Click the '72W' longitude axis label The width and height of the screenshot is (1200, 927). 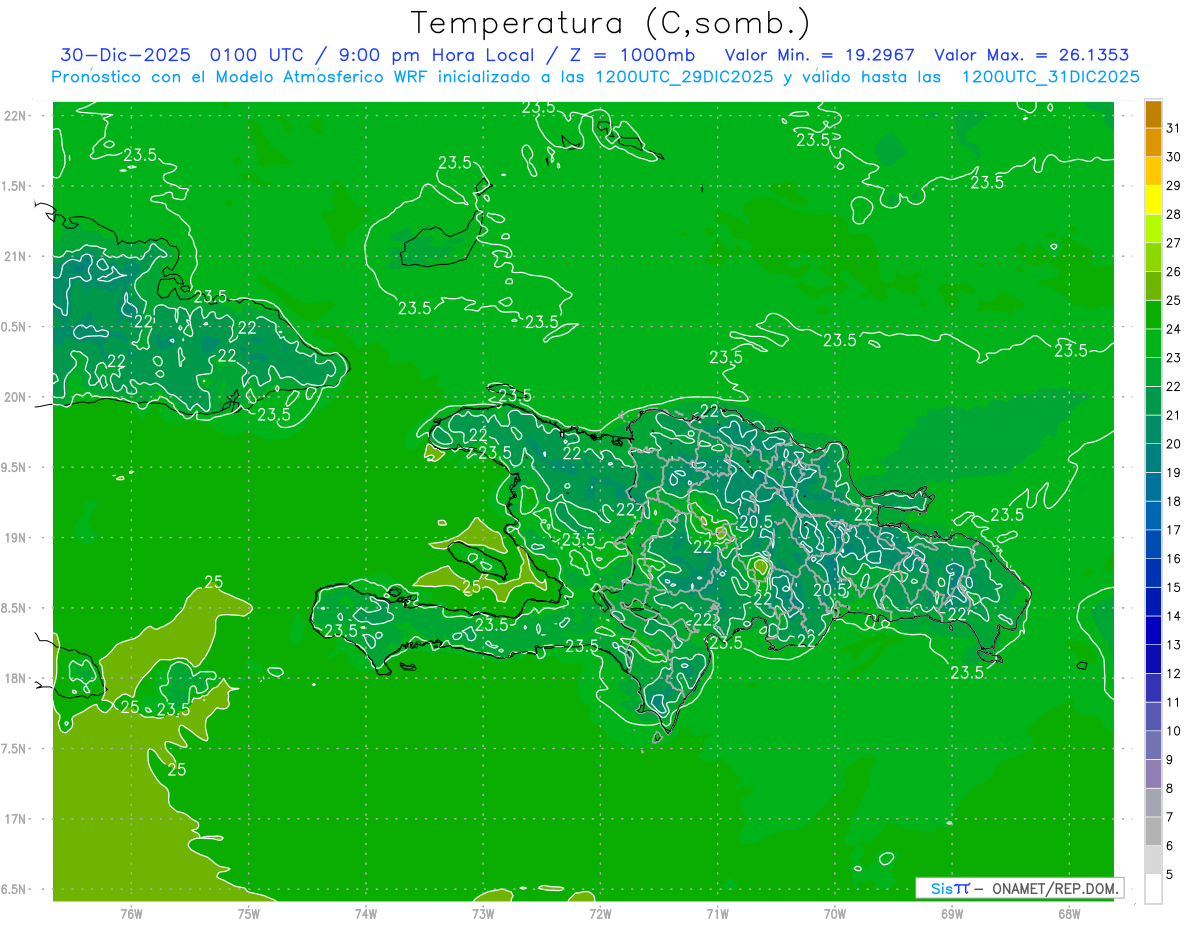coord(600,914)
